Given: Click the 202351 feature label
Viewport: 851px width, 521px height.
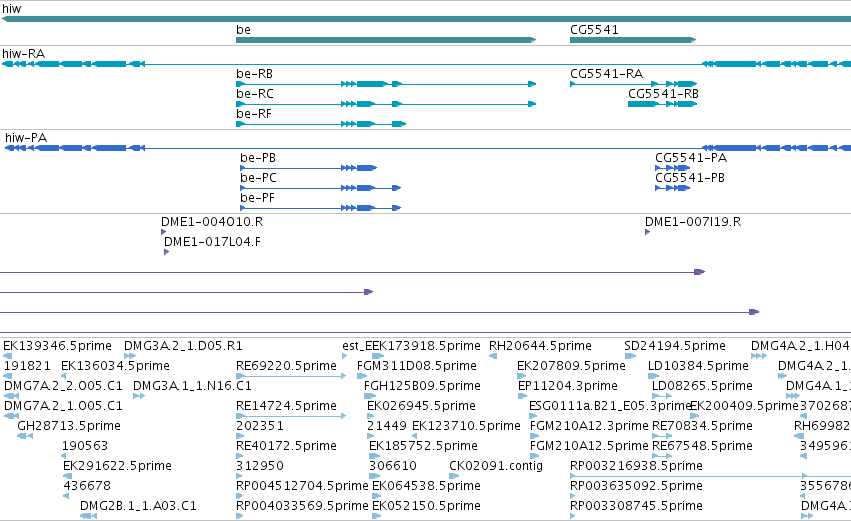Looking at the screenshot, I should pos(259,427).
